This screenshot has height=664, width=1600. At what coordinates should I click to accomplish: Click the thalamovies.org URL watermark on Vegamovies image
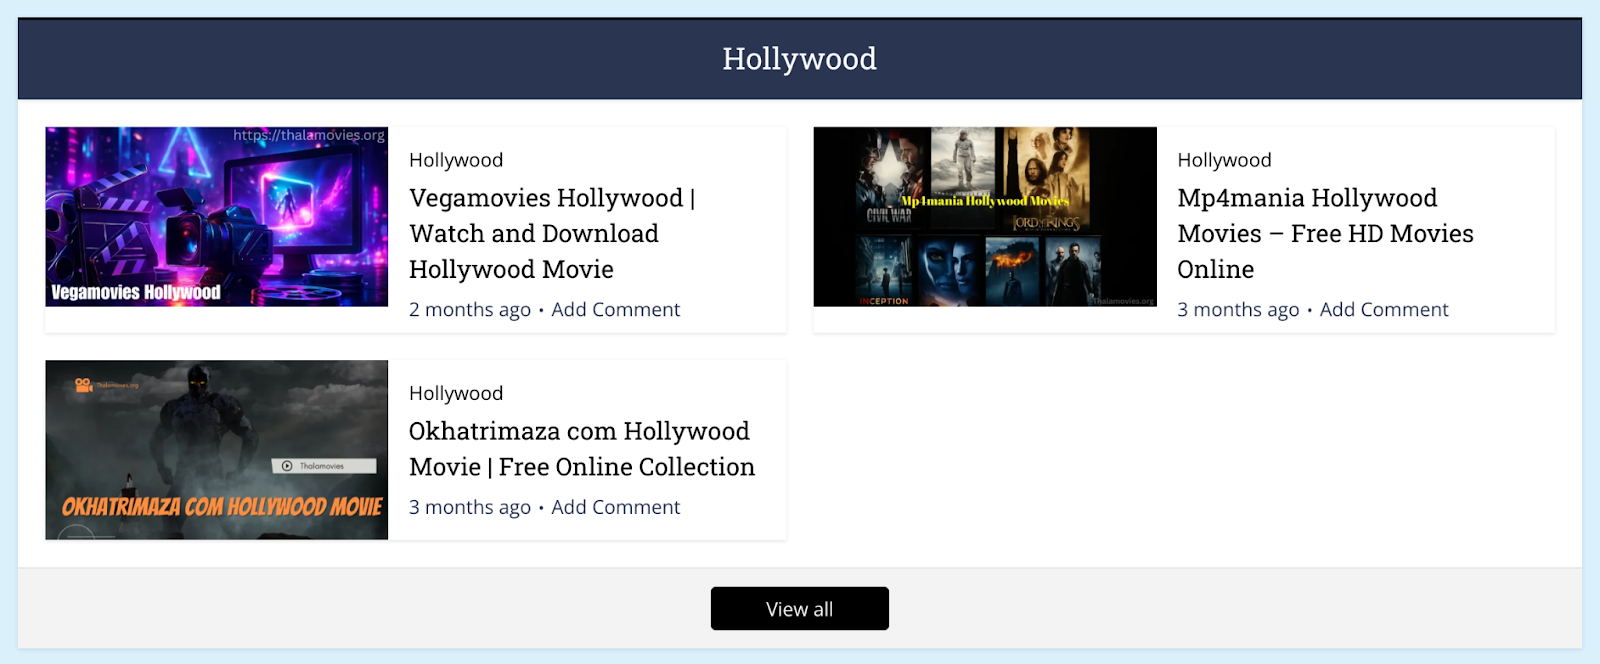click(x=308, y=135)
